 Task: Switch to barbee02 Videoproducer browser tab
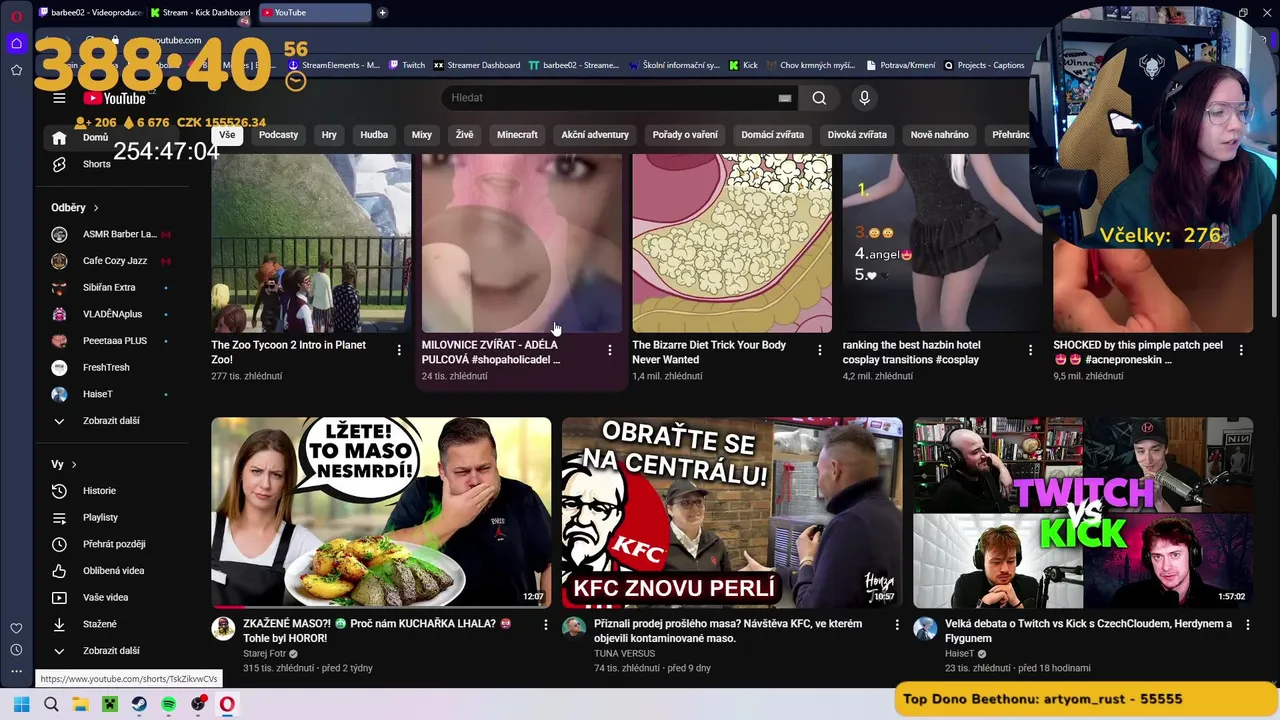(90, 13)
